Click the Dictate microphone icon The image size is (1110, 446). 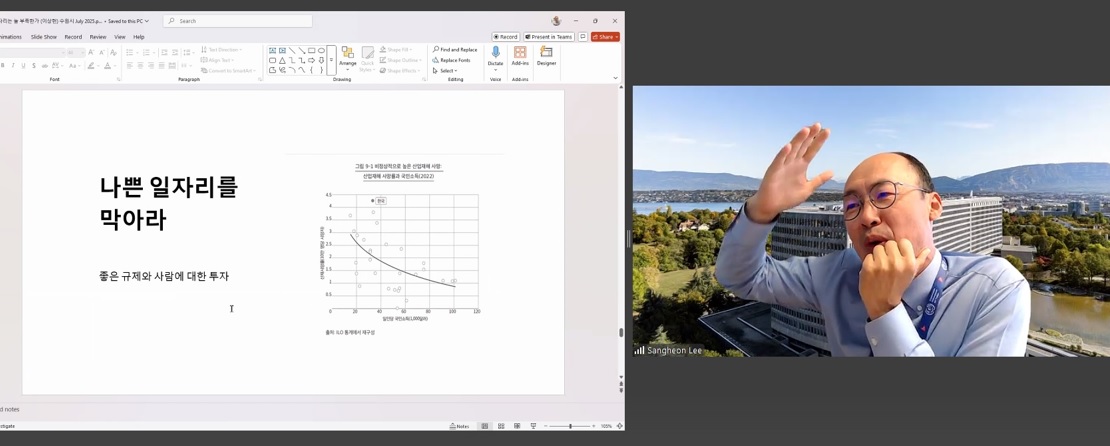(495, 53)
